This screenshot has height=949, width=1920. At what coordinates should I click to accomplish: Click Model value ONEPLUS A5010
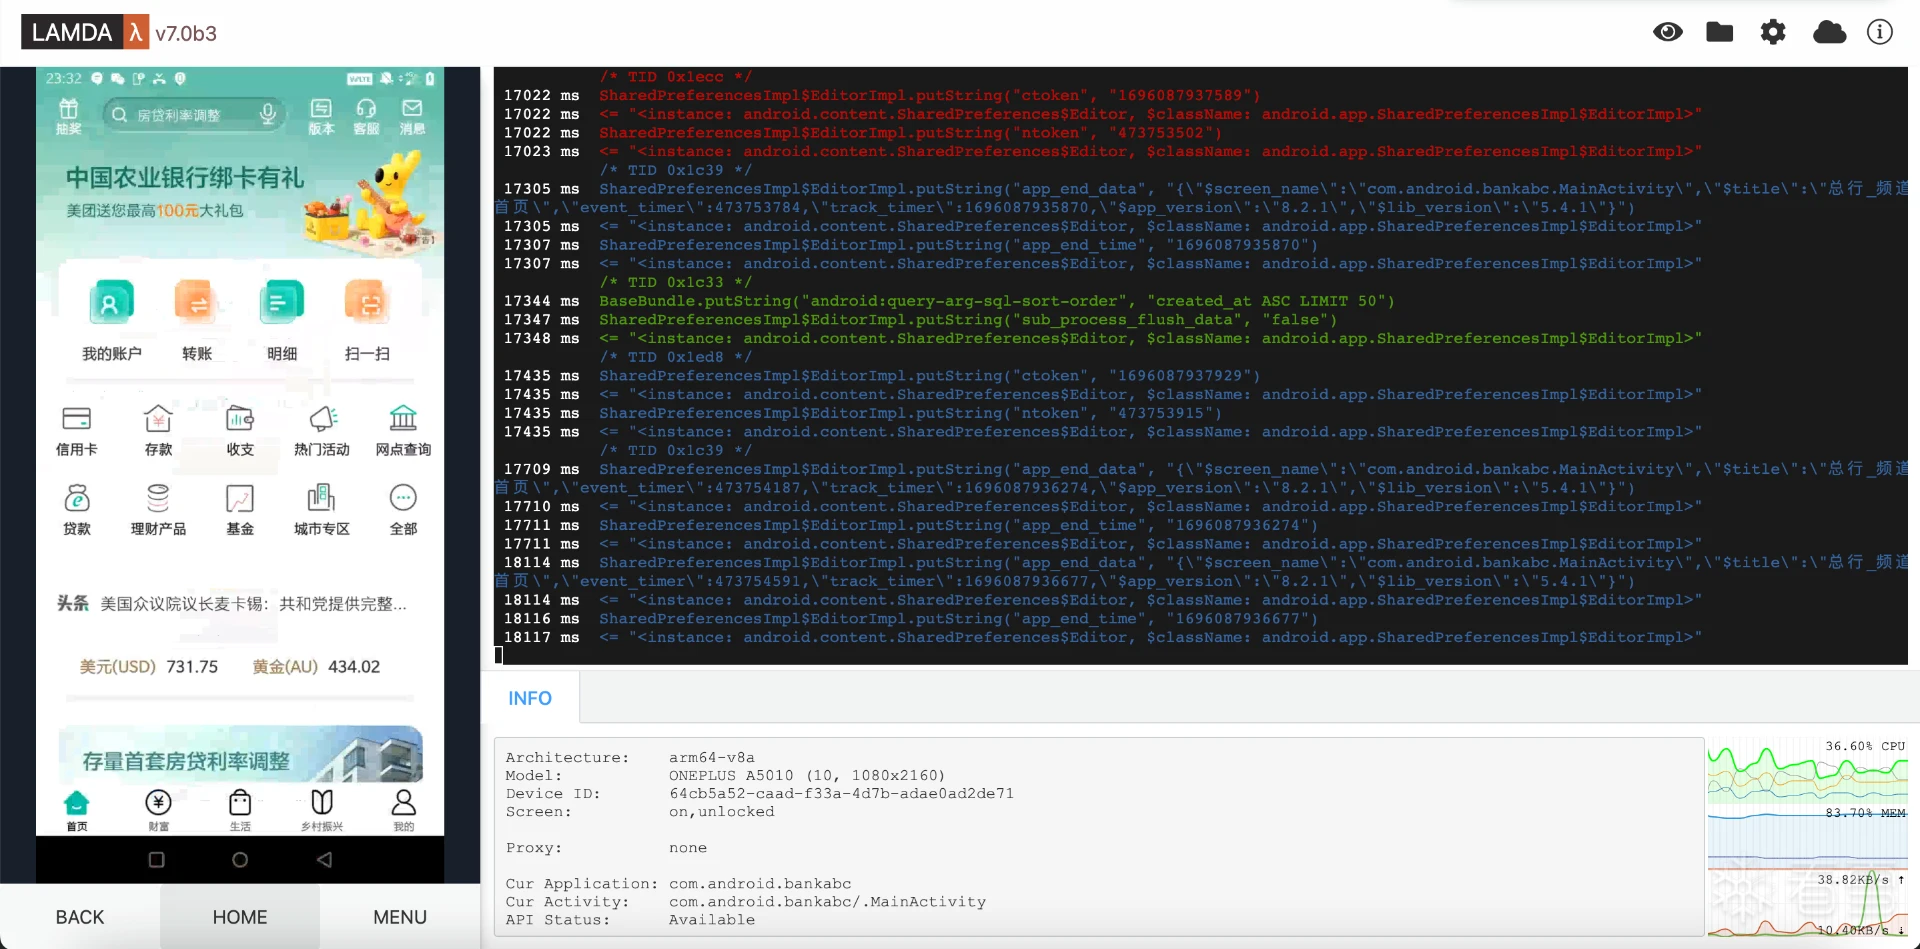click(x=806, y=776)
